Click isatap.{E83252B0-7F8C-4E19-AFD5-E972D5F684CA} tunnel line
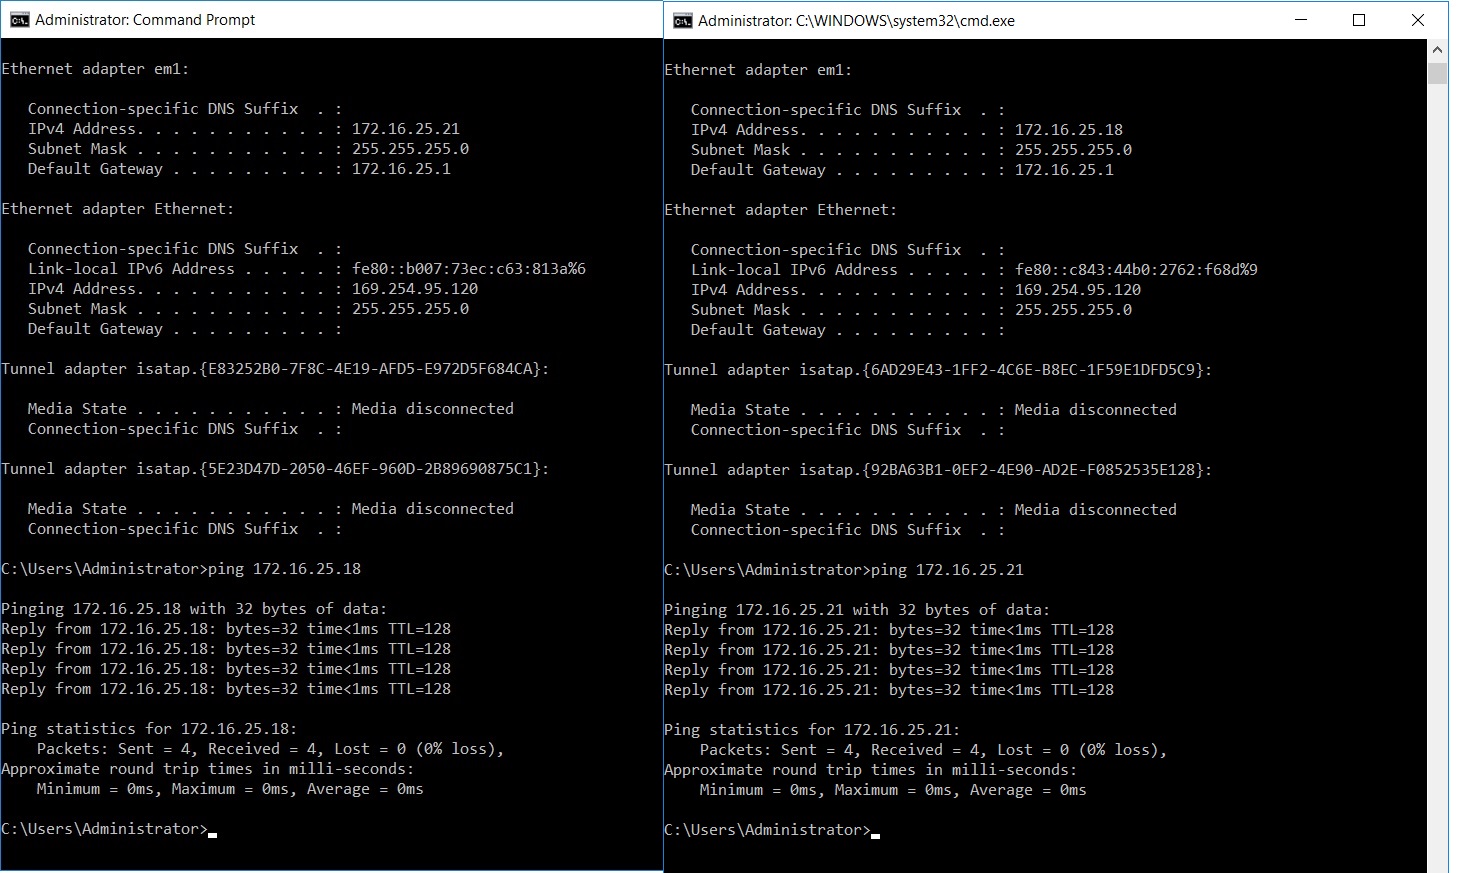The image size is (1463, 873). pyautogui.click(x=275, y=369)
